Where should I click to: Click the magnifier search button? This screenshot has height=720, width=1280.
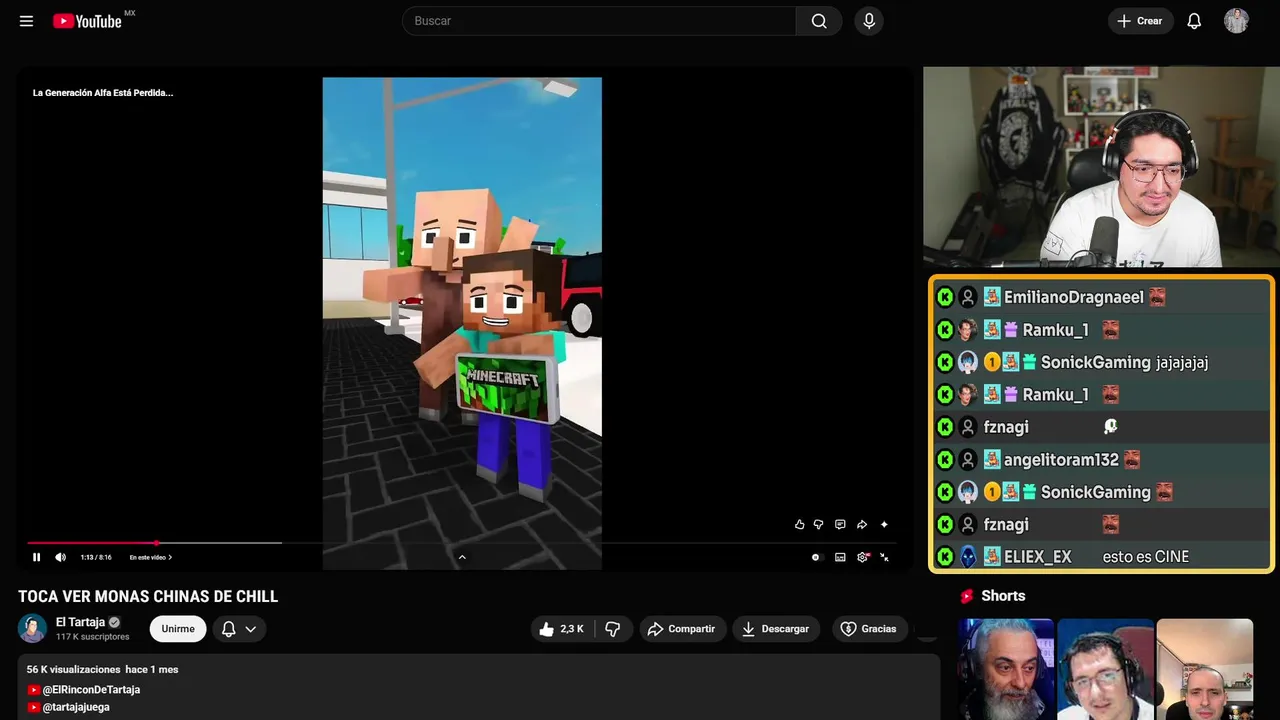click(819, 21)
